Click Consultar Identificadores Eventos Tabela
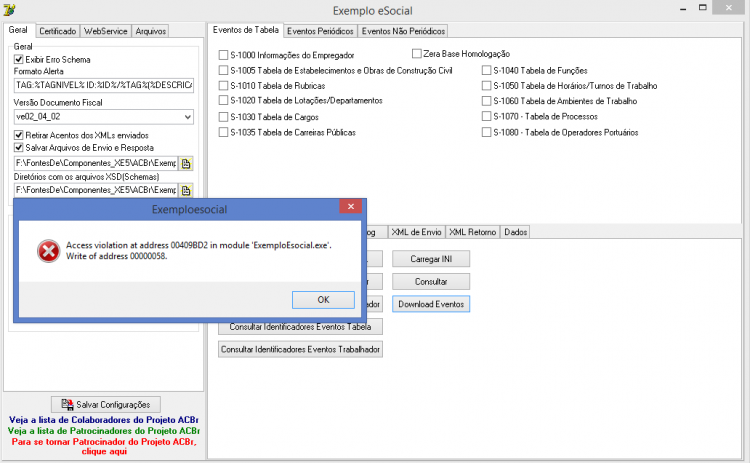750x463 pixels. pyautogui.click(x=300, y=327)
